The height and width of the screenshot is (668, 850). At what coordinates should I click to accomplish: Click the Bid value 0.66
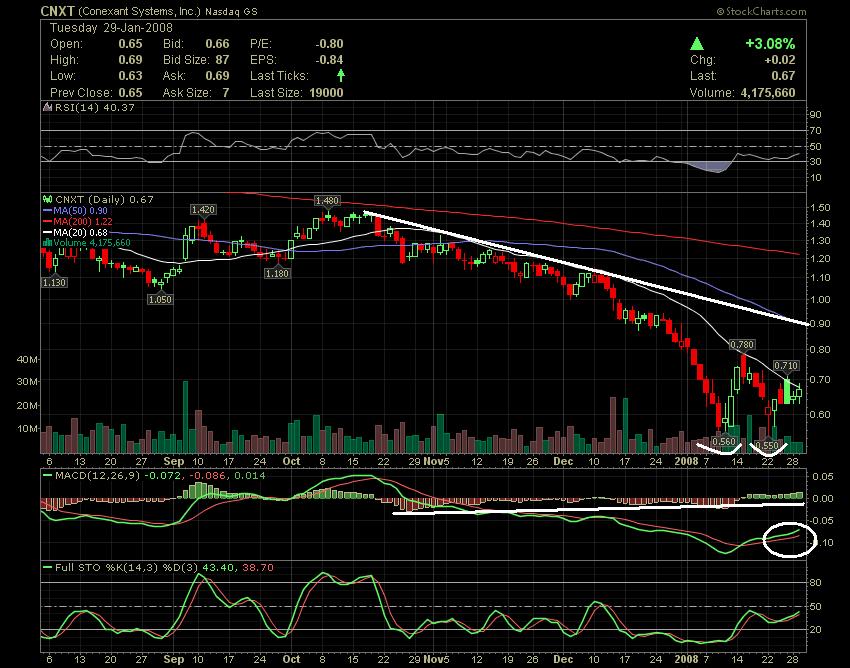pyautogui.click(x=217, y=44)
